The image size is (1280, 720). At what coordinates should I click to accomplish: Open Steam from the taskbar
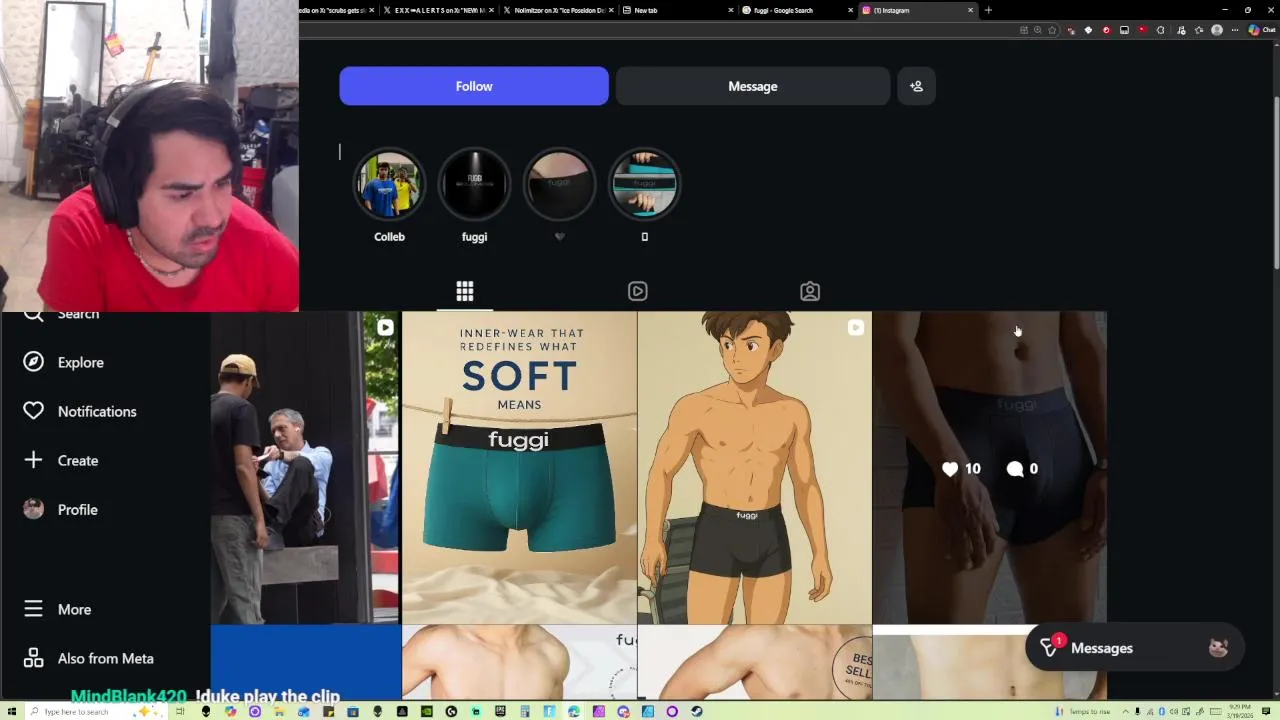697,711
